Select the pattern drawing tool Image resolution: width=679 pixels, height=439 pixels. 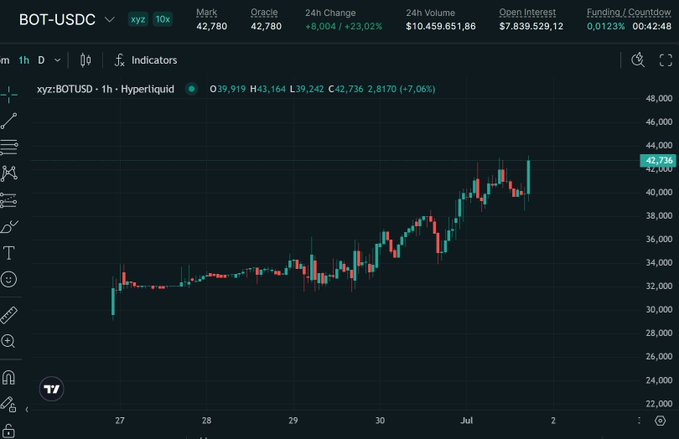(9, 174)
